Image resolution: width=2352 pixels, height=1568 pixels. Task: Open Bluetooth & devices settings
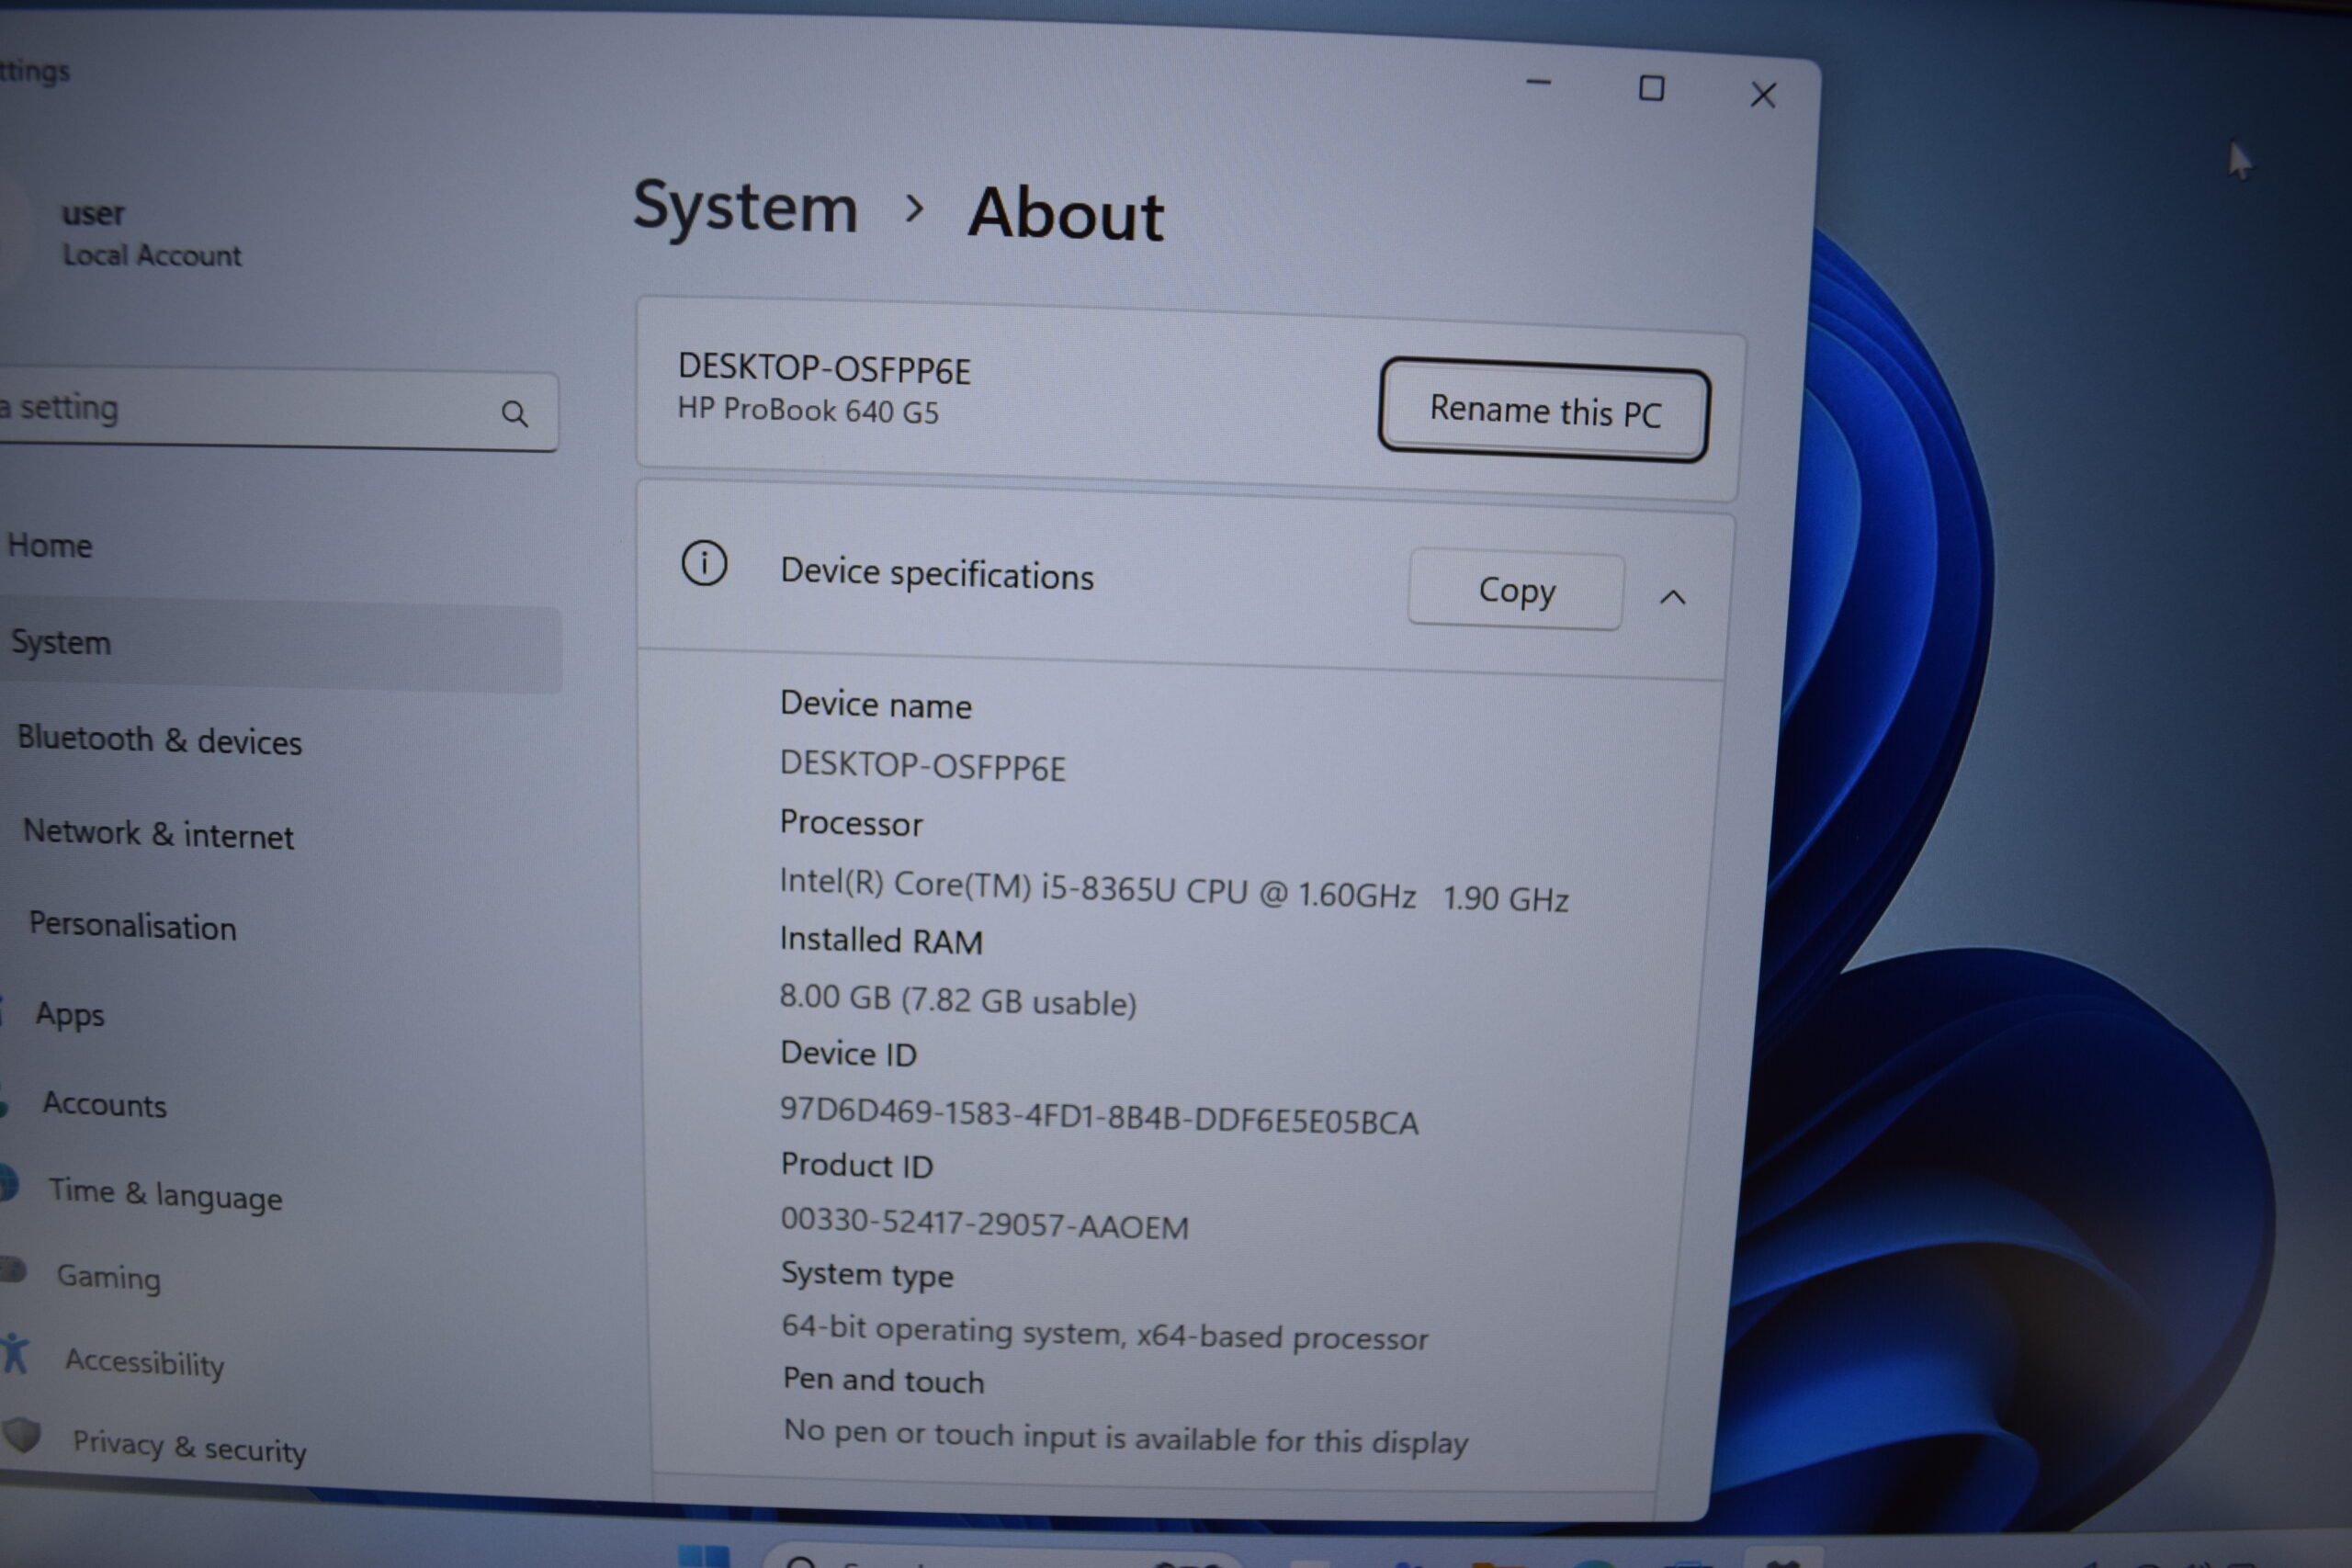pyautogui.click(x=160, y=740)
